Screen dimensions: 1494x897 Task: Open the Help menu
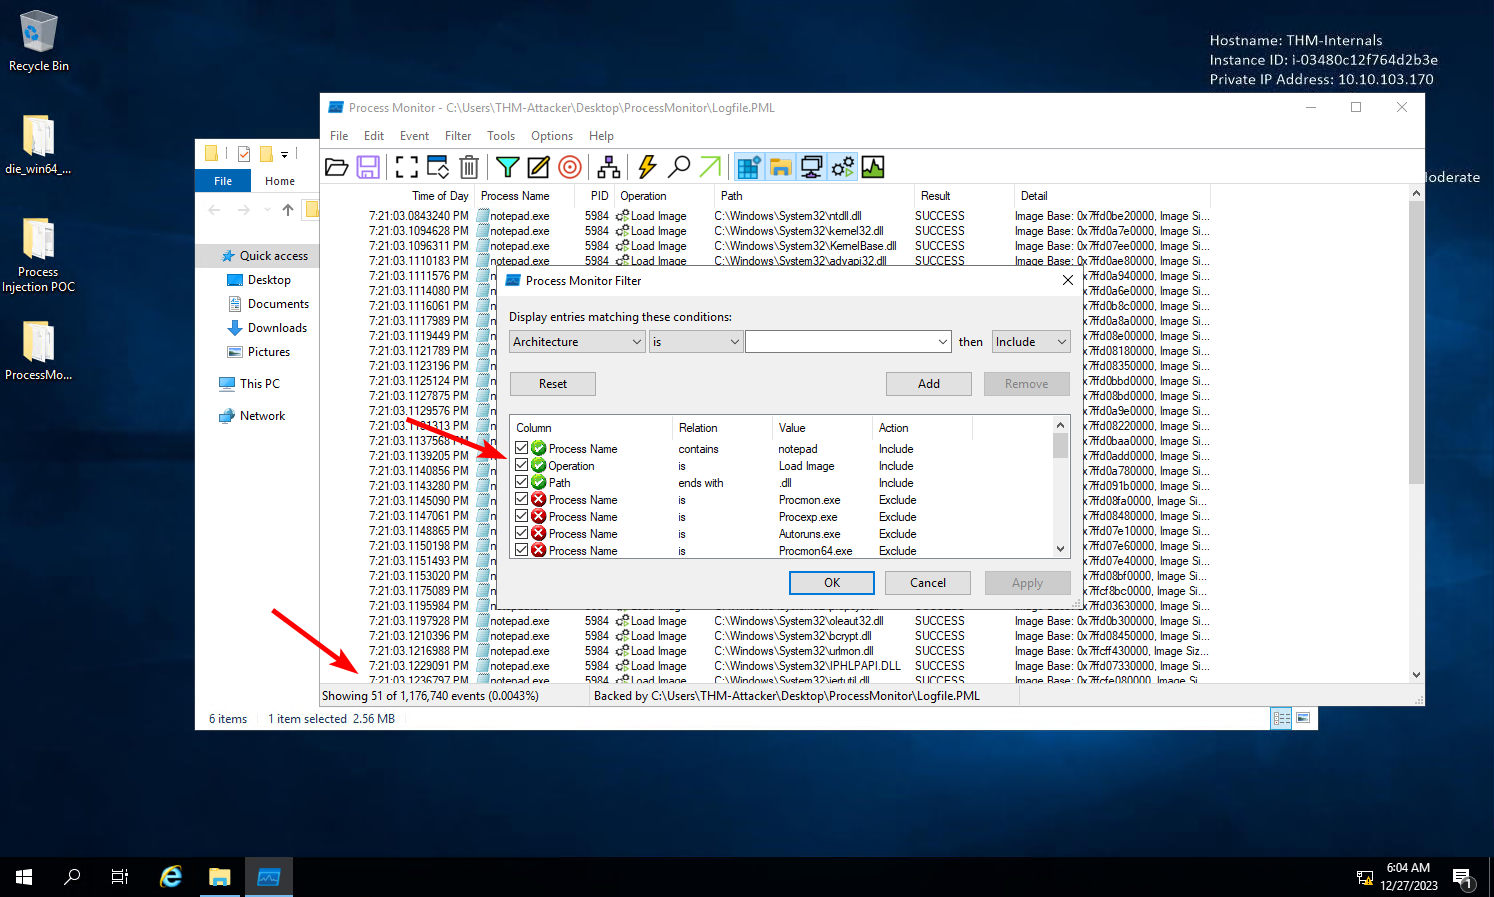[x=601, y=136]
